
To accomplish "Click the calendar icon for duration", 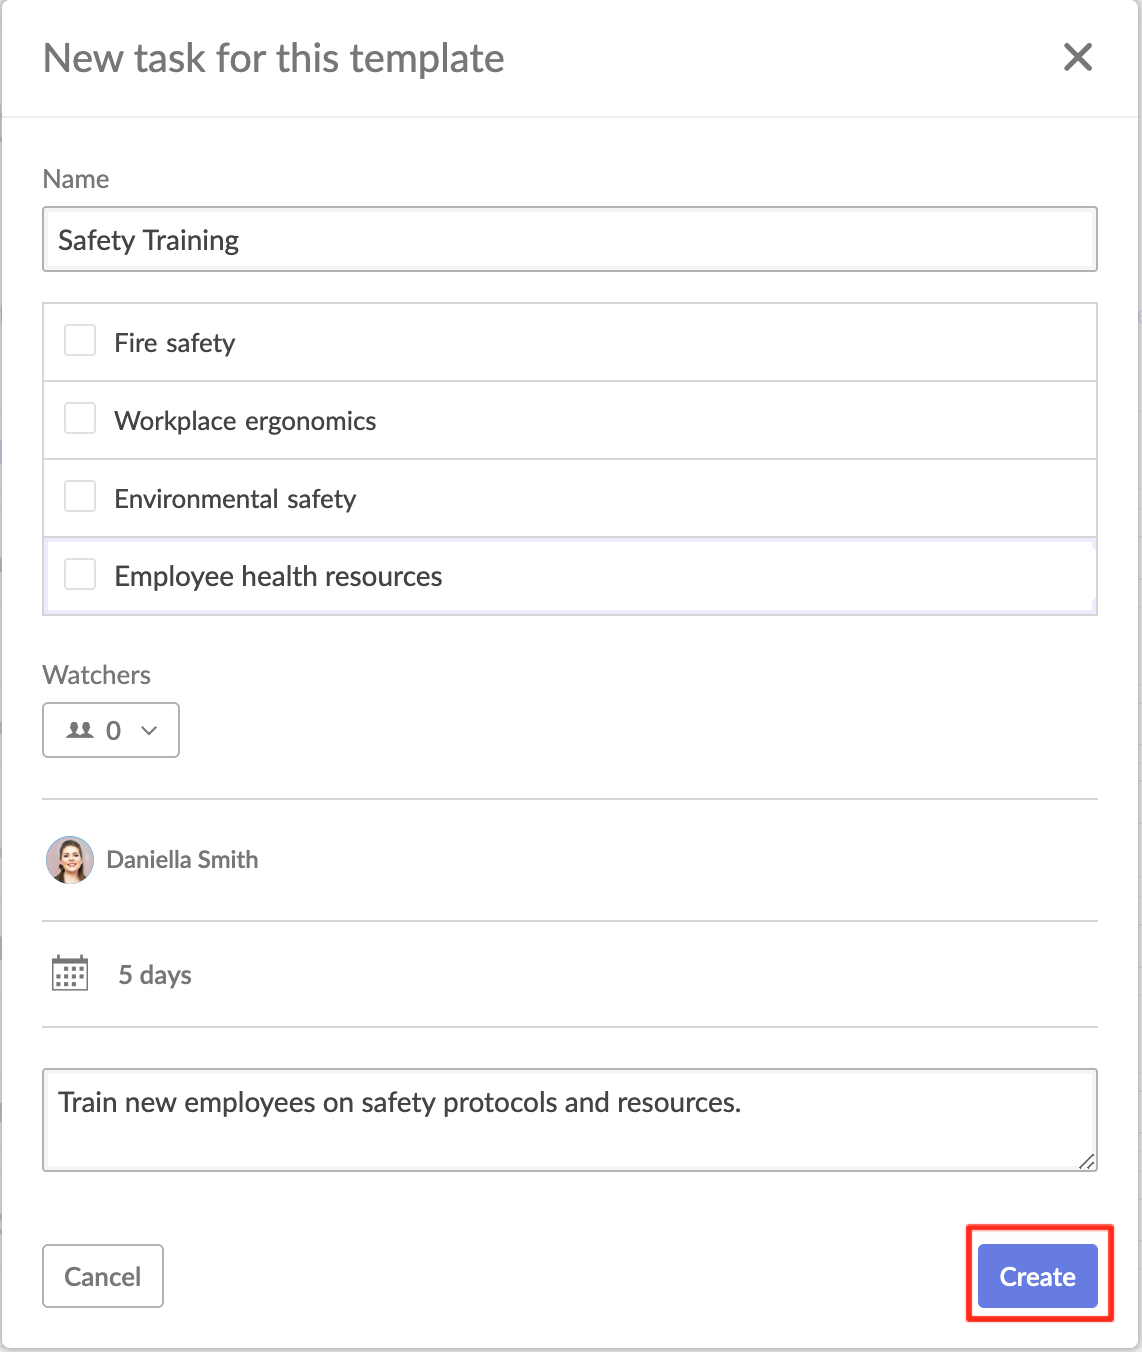I will [68, 974].
